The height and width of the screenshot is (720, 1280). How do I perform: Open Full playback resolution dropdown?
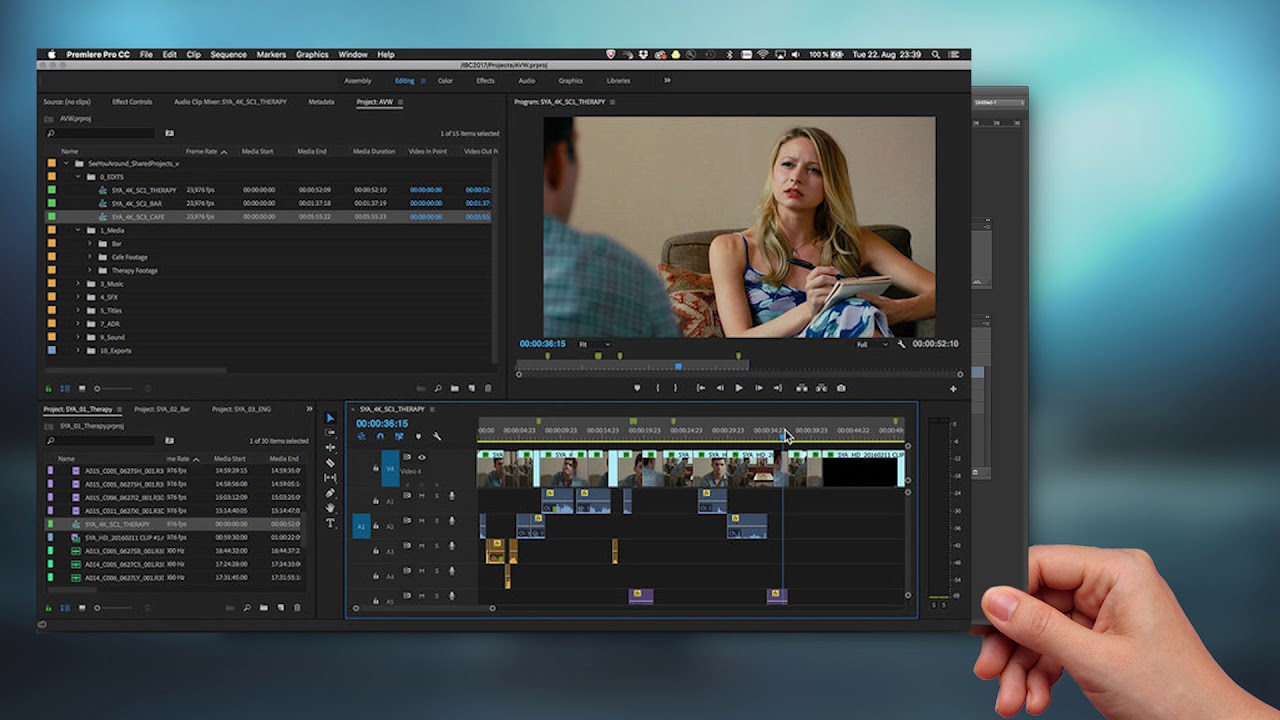coord(872,344)
